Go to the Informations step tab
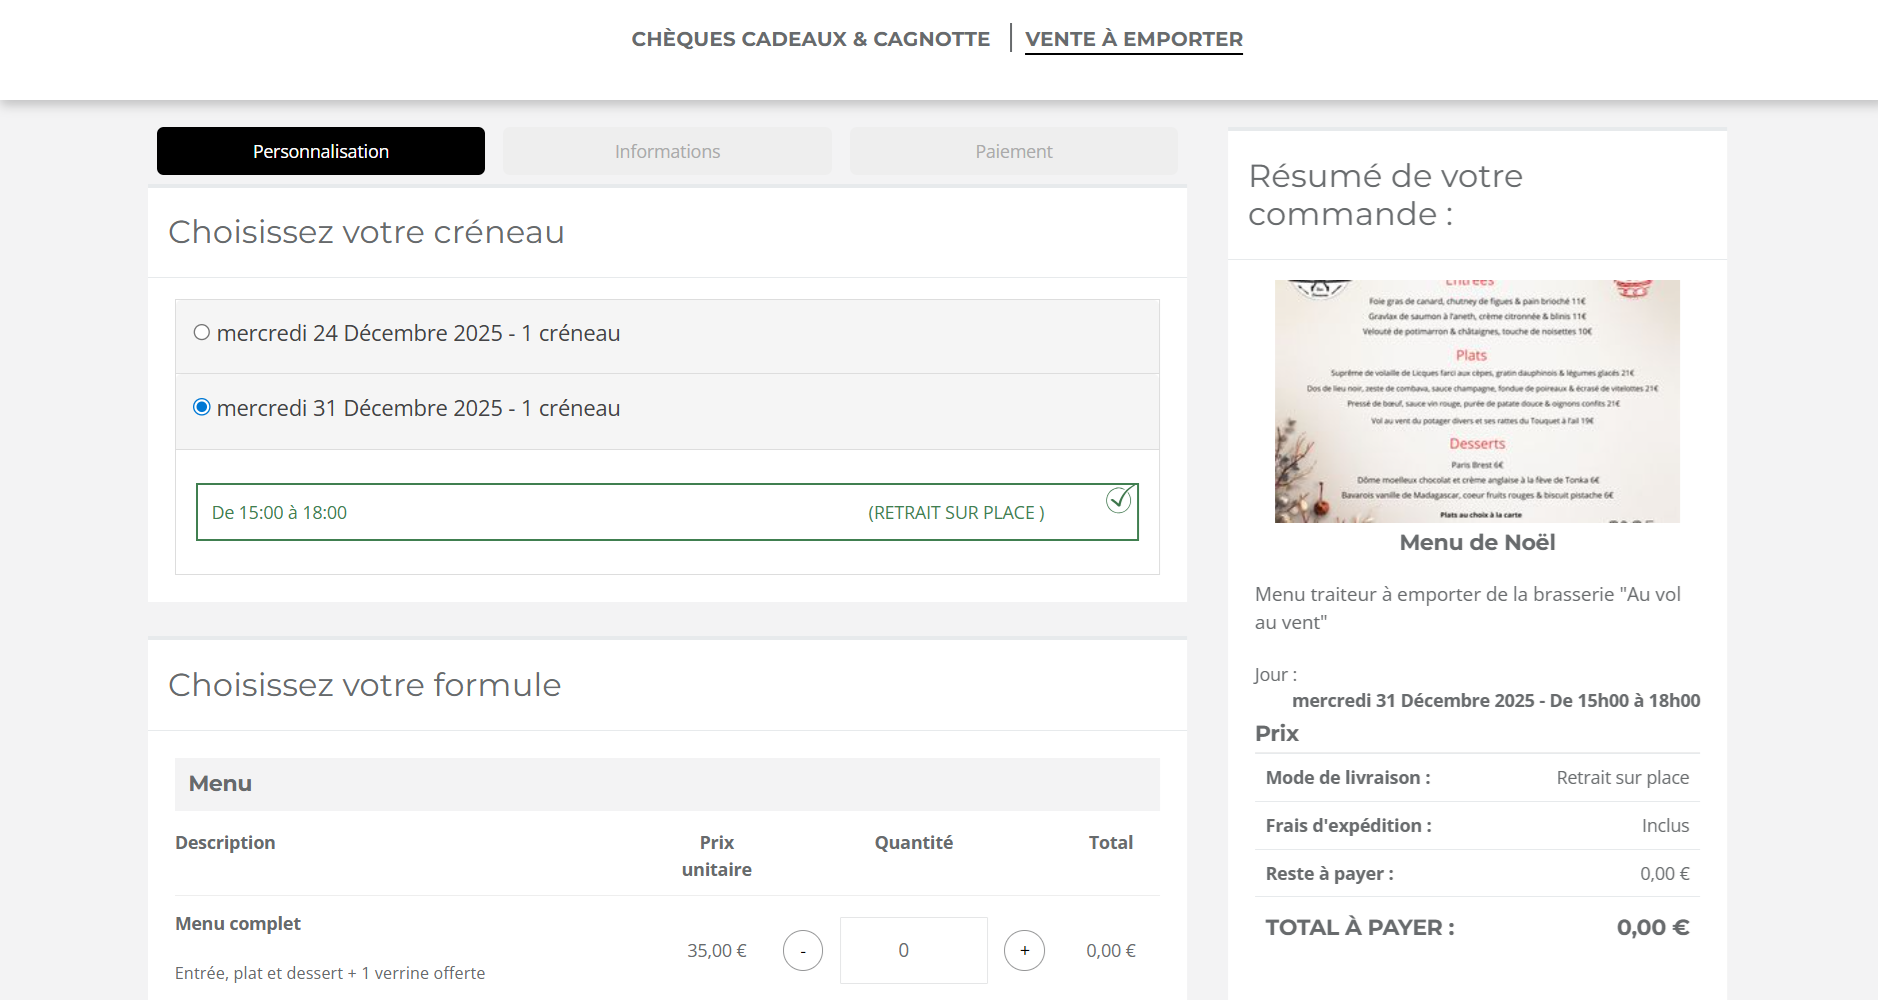This screenshot has height=1000, width=1878. pos(667,151)
